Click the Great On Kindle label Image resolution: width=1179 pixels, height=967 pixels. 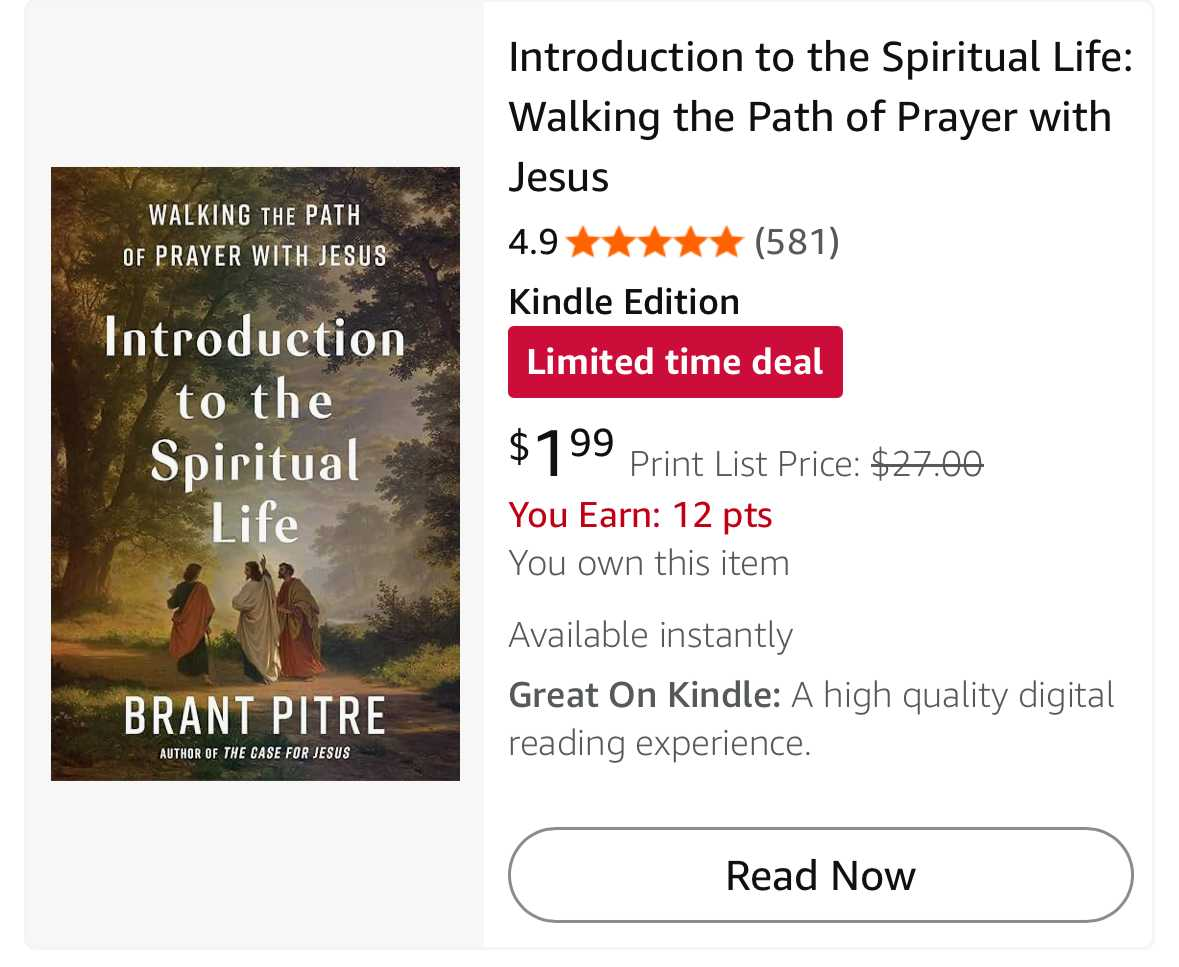coord(644,695)
